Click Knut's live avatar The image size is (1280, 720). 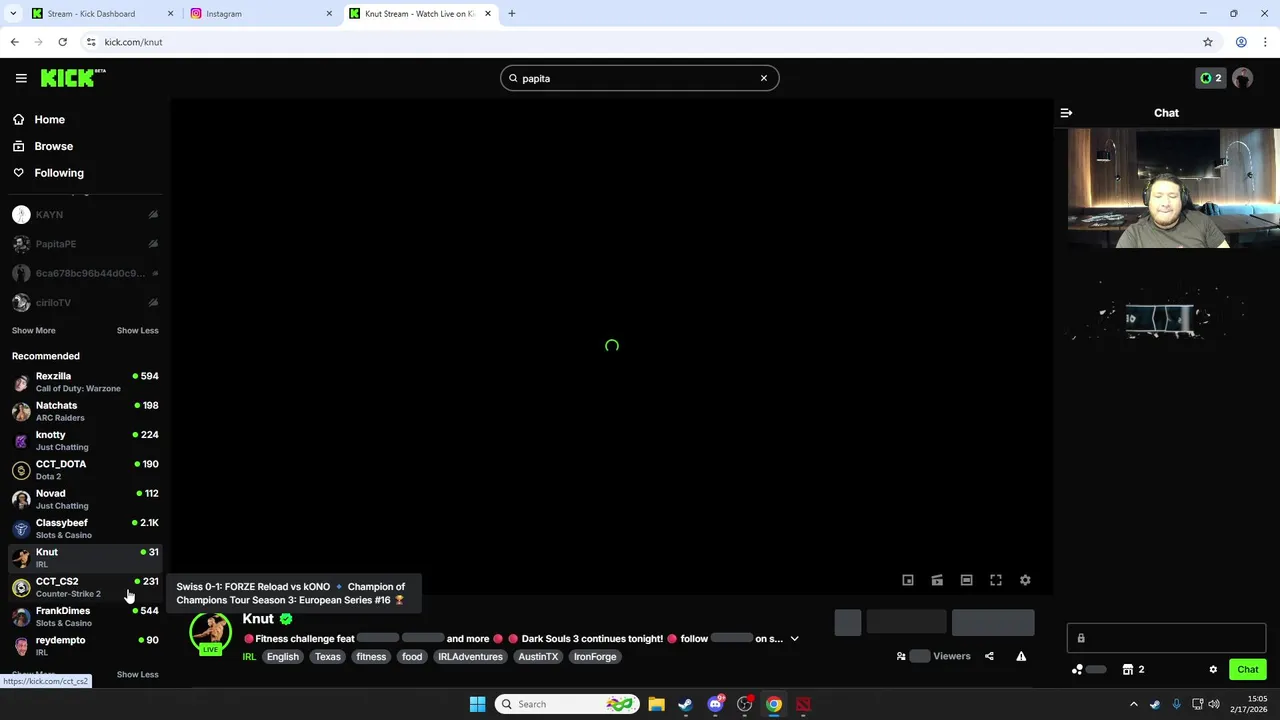pos(210,634)
